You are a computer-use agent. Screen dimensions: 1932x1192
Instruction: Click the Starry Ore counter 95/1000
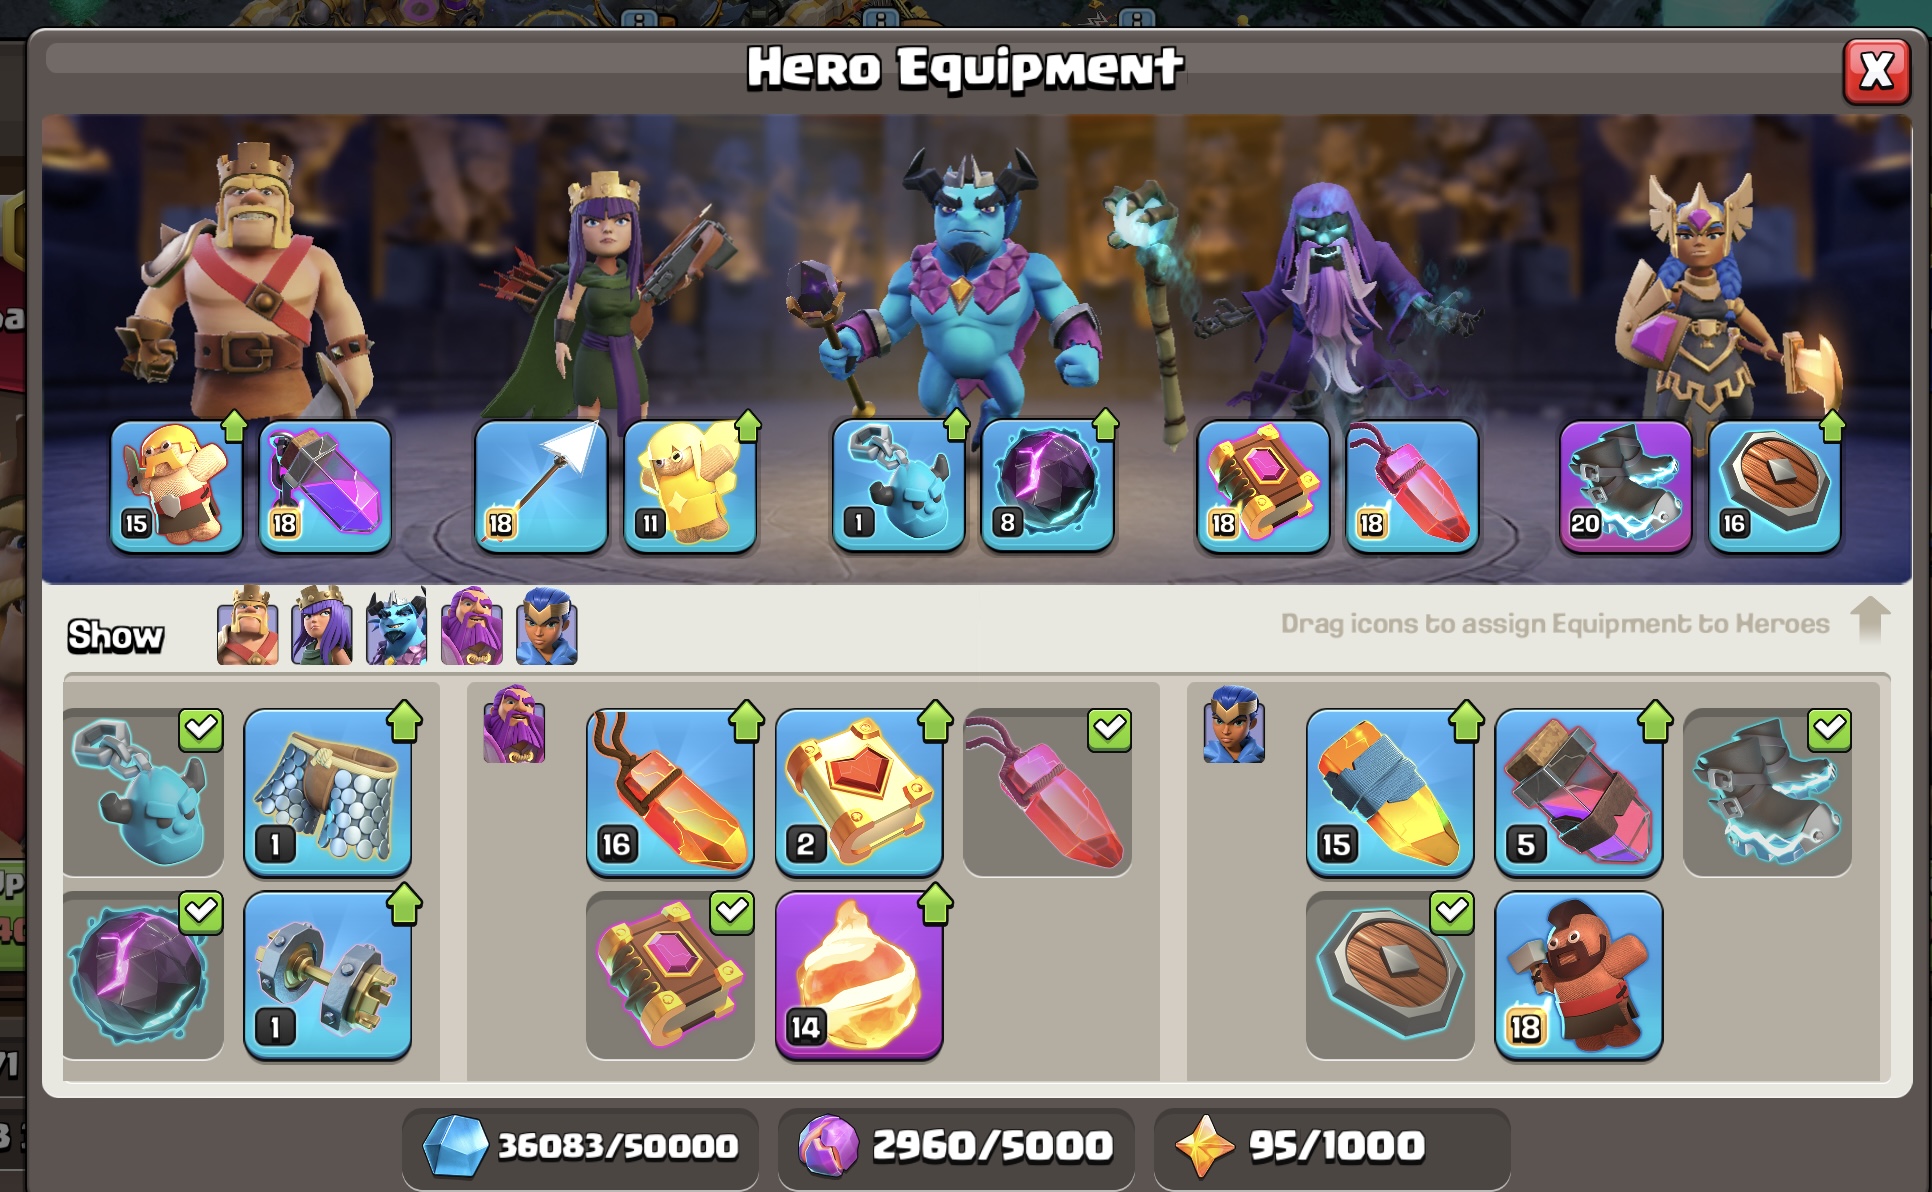tap(1332, 1146)
